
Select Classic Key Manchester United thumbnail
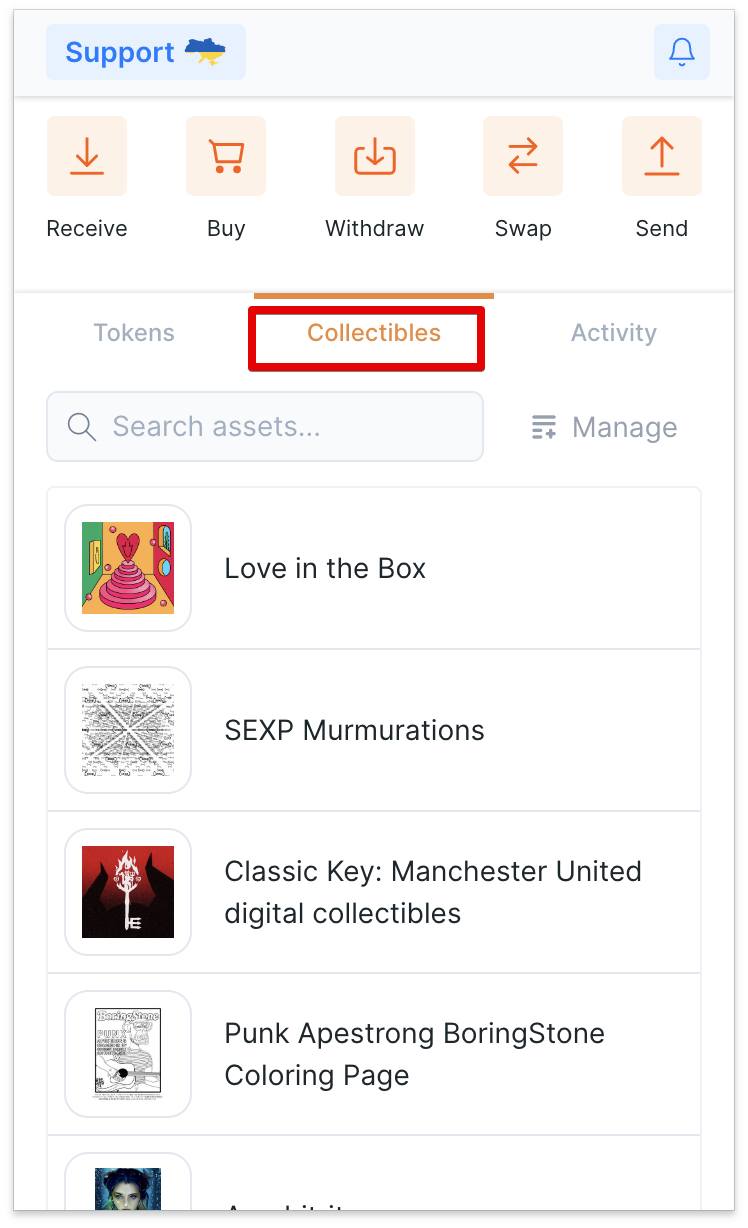[x=128, y=892]
